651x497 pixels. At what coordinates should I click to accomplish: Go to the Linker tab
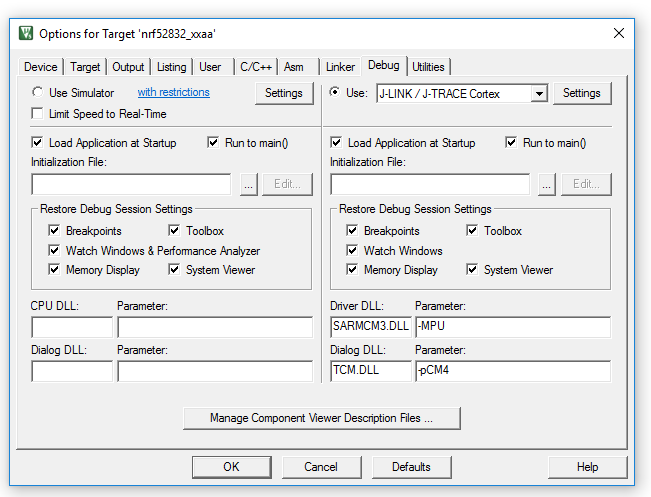340,67
